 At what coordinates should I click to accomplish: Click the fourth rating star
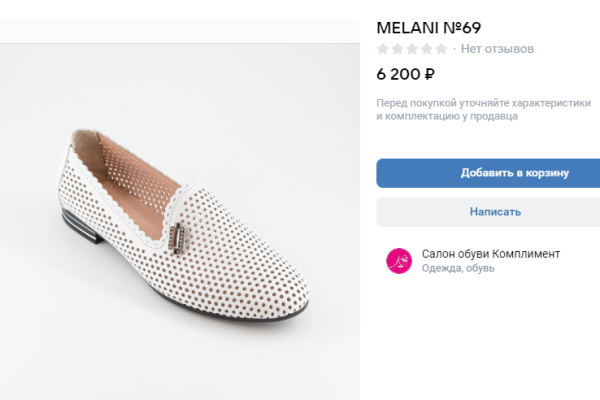coord(425,49)
